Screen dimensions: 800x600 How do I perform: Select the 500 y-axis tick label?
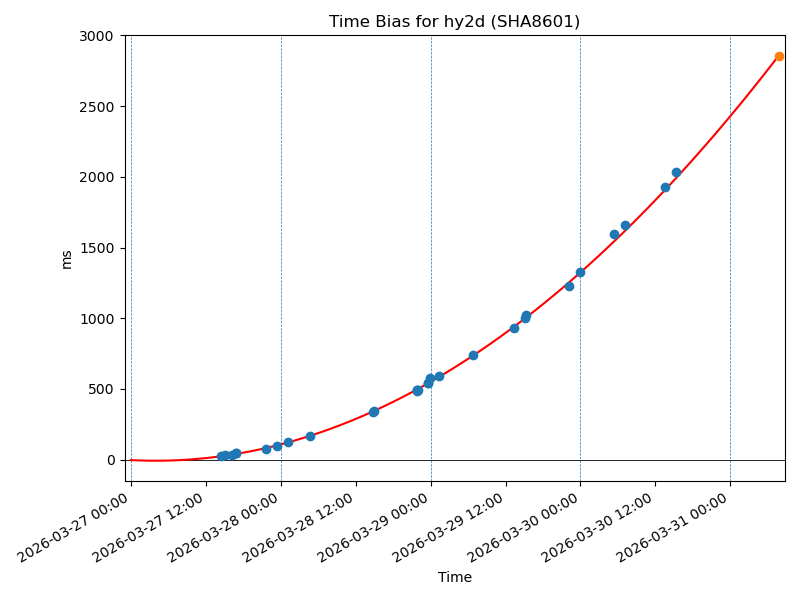tap(103, 390)
